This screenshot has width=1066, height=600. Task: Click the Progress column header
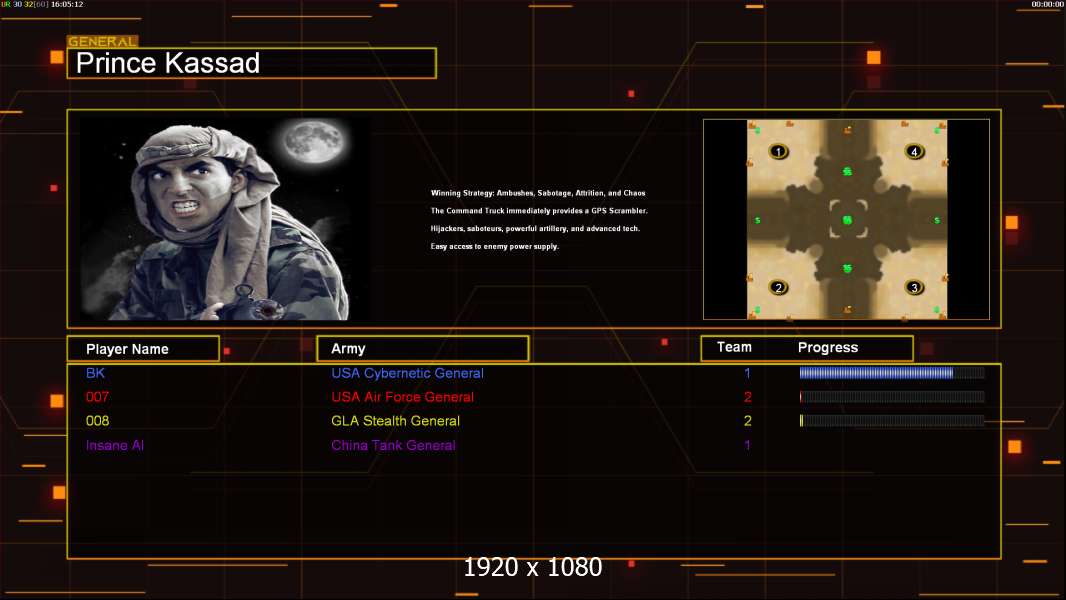coord(828,348)
